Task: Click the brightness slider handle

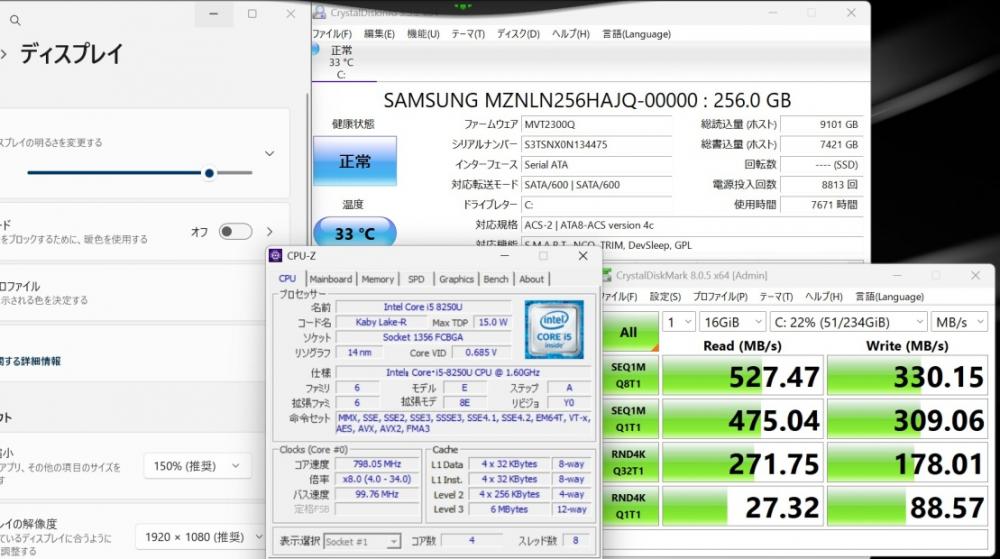Action: (x=209, y=173)
